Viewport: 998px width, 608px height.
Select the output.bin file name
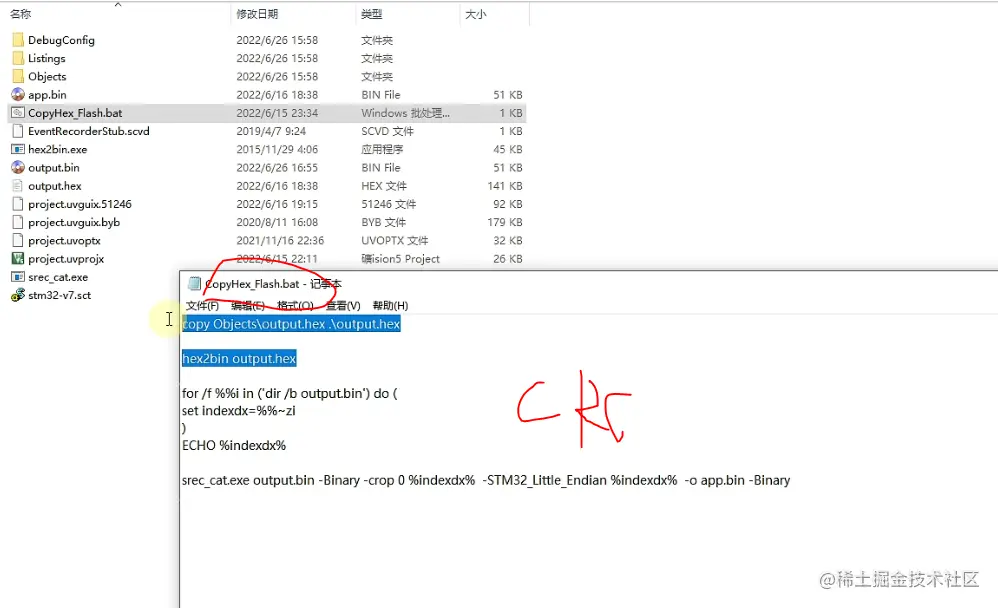click(x=53, y=168)
